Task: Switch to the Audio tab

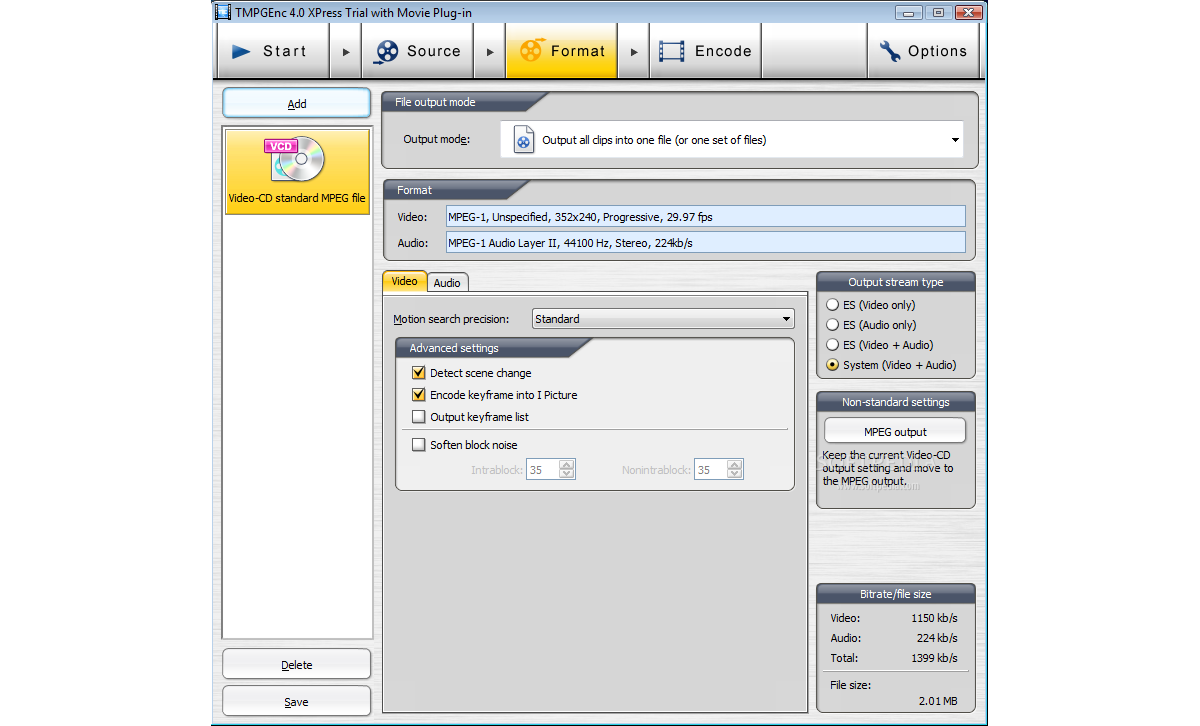Action: (x=447, y=283)
